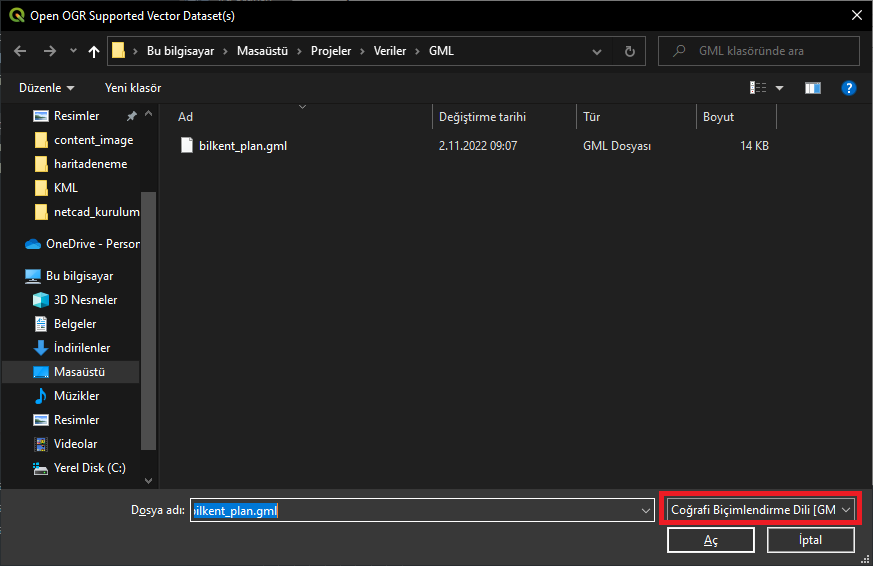873x566 pixels.
Task: Open İndirilenler folder
Action: (x=82, y=347)
